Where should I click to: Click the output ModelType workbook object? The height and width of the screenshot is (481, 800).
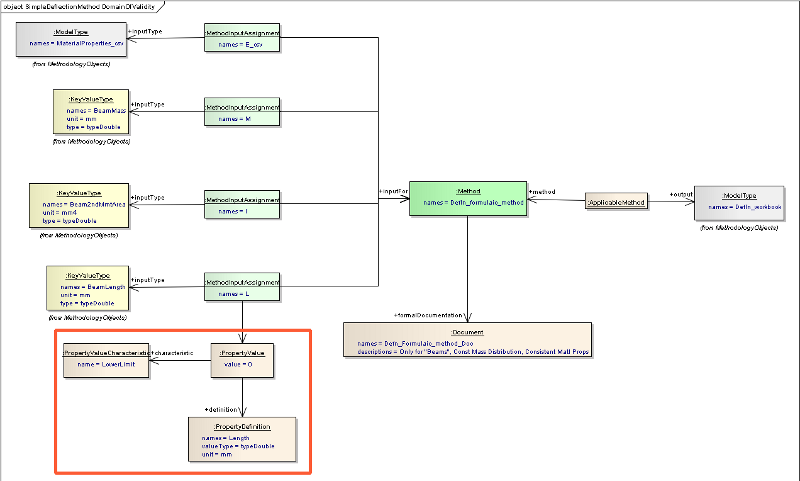(738, 202)
